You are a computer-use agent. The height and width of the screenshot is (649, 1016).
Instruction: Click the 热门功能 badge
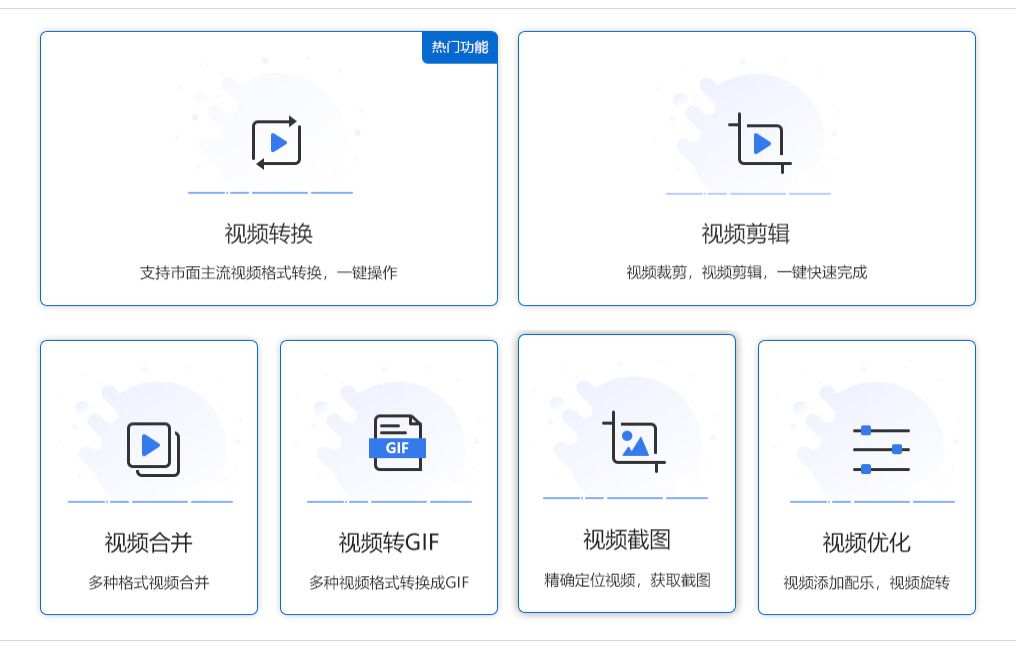(x=460, y=47)
